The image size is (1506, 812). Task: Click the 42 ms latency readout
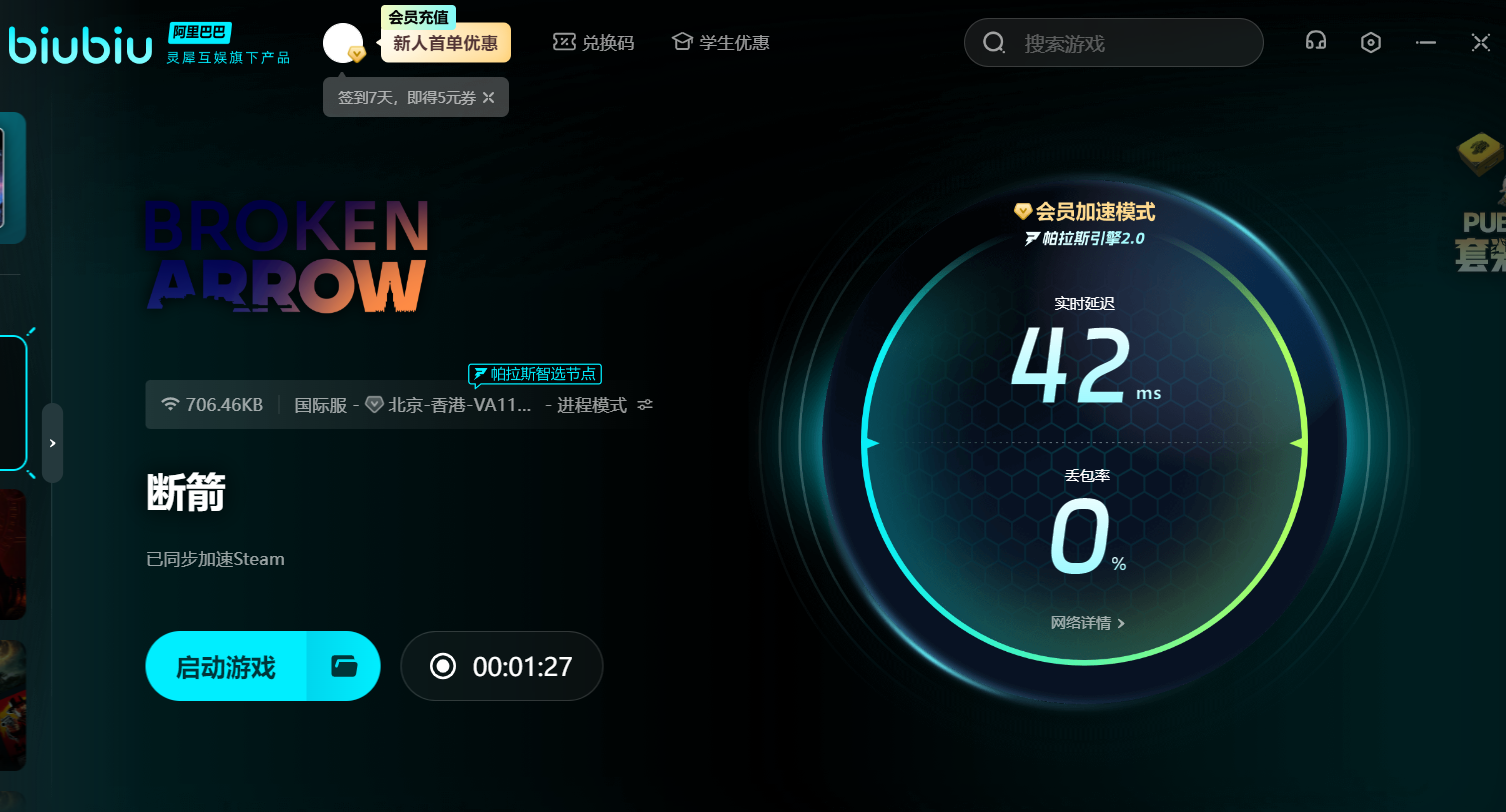1085,365
